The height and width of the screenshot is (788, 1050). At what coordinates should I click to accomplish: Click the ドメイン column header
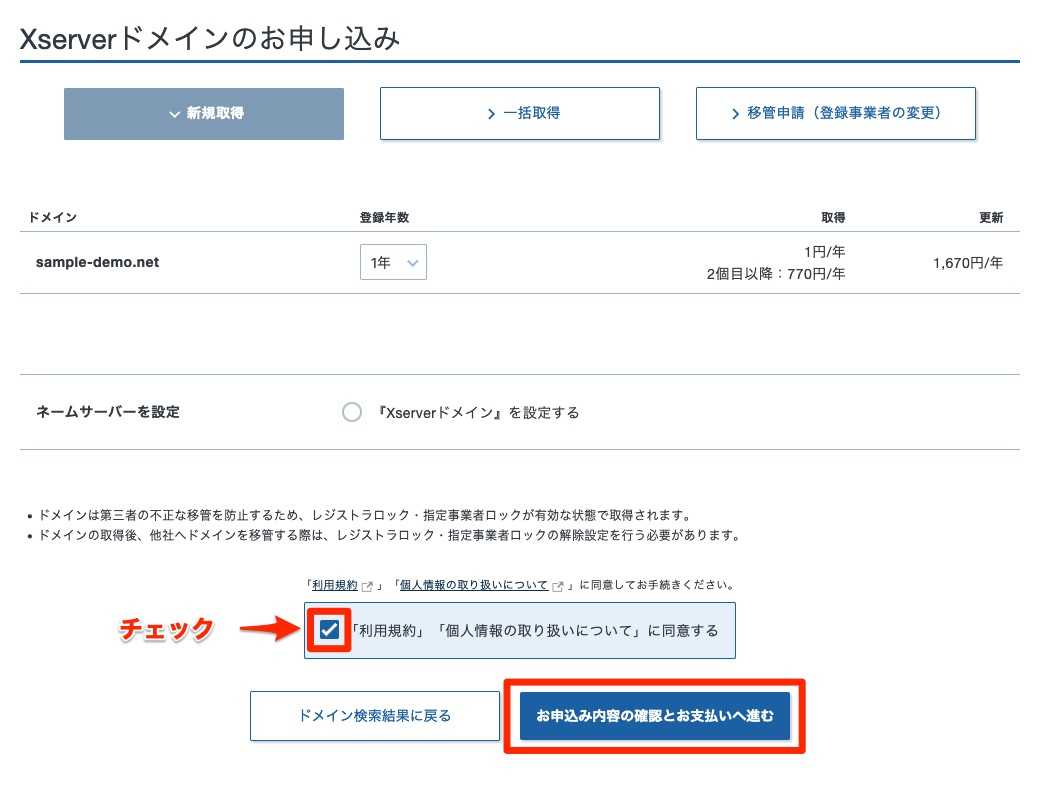coord(53,218)
